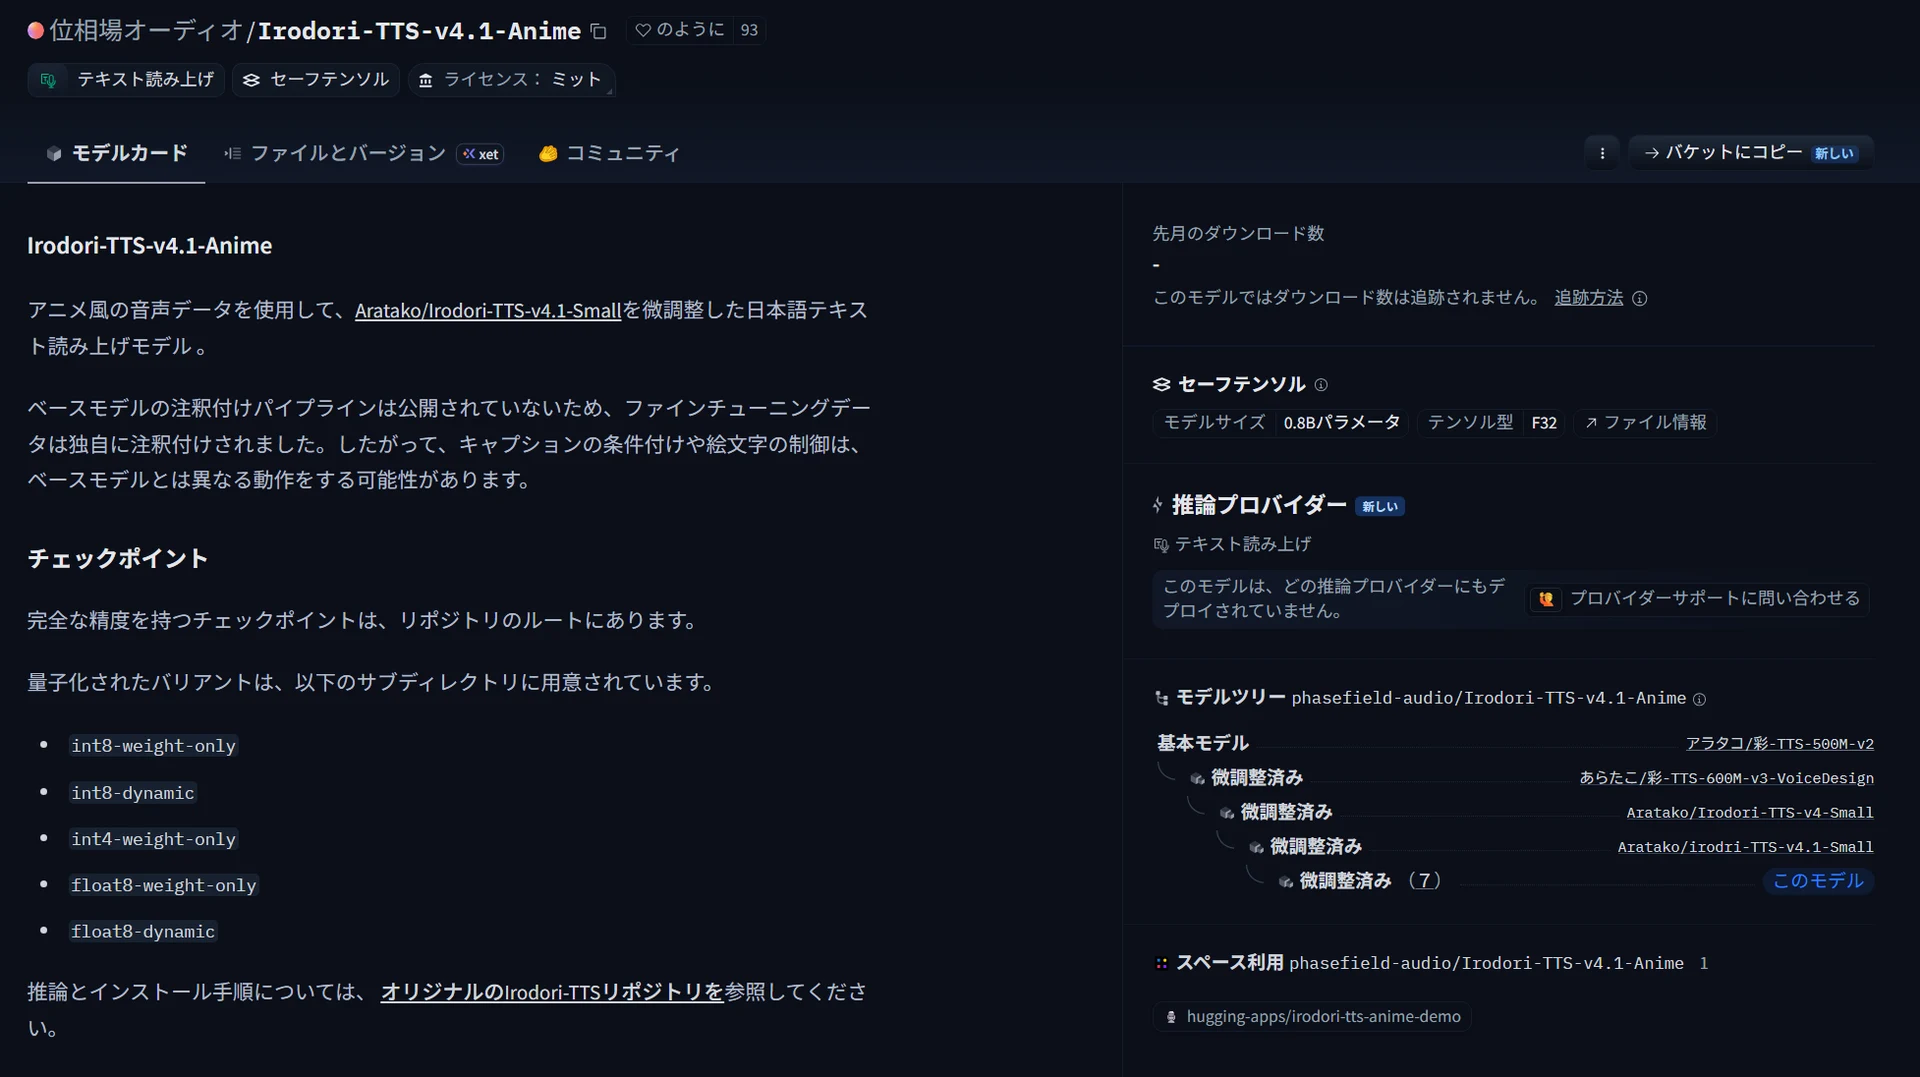Click int8-dynamic code text
Image resolution: width=1920 pixels, height=1077 pixels.
pyautogui.click(x=132, y=793)
